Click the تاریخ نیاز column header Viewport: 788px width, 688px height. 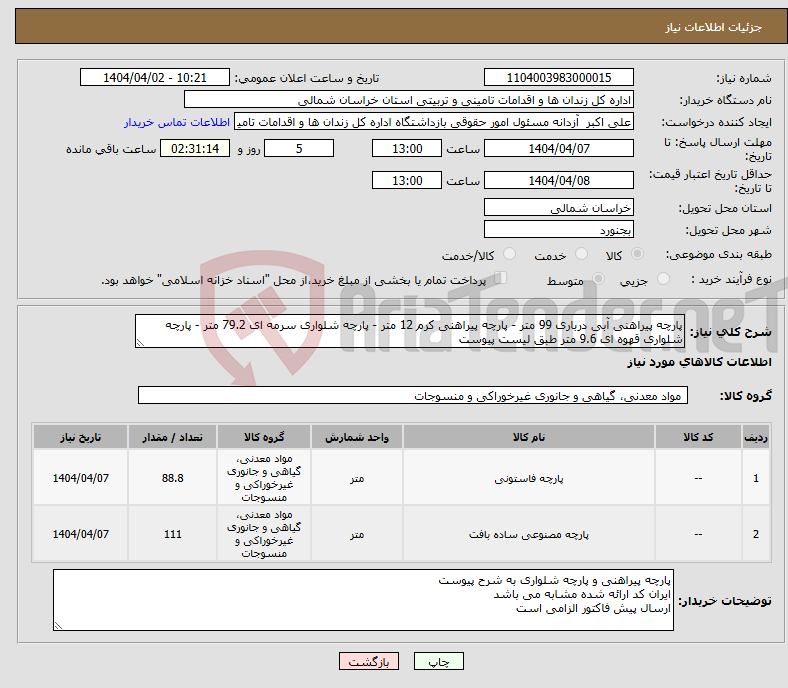[x=80, y=437]
